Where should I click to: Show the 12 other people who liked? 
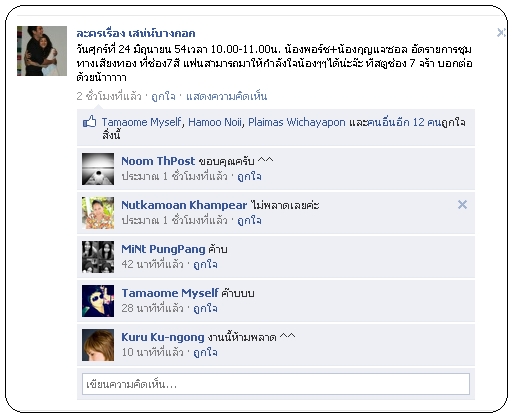[412, 122]
